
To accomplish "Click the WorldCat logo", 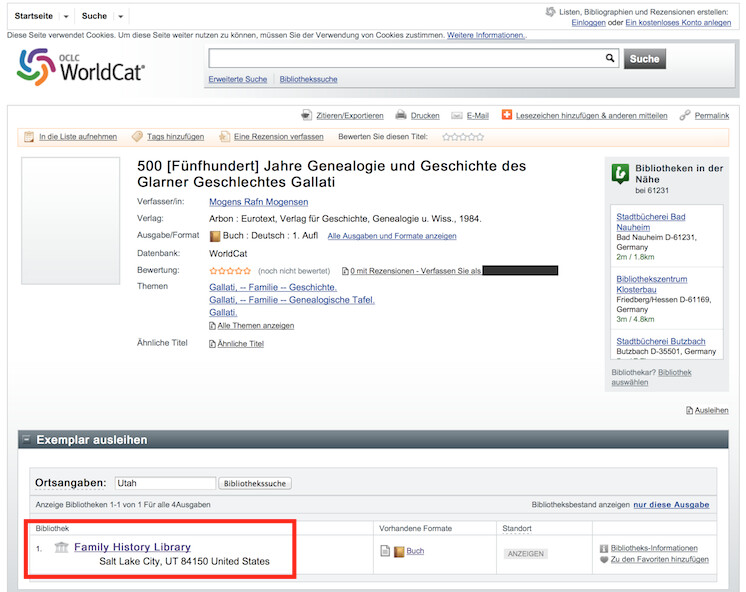I will 81,67.
